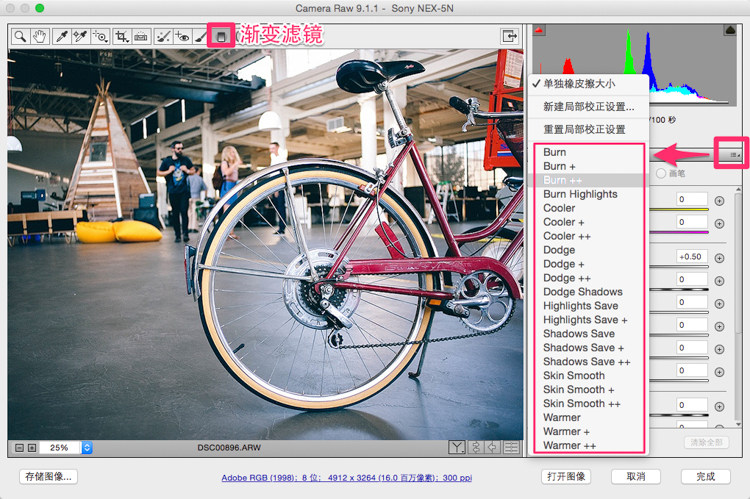Open the local adjustment panel menu icon
The width and height of the screenshot is (750, 499).
(735, 155)
